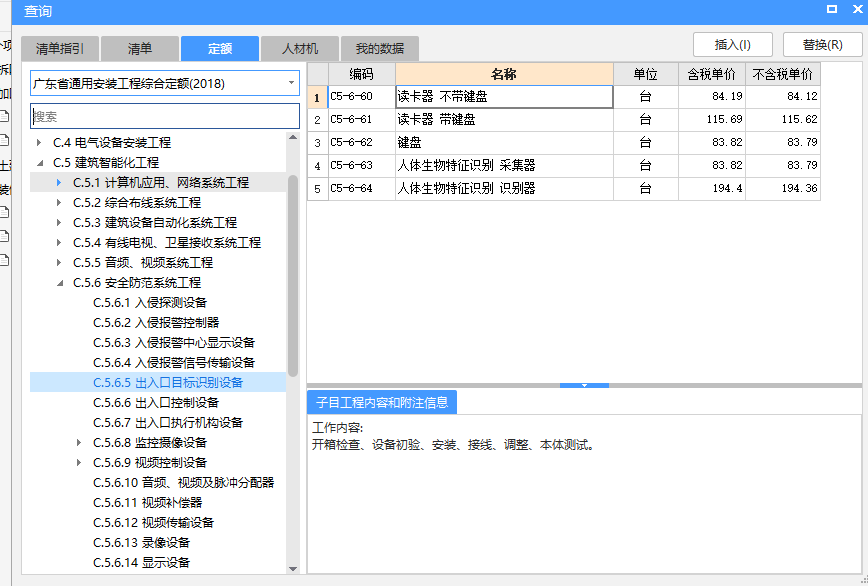The height and width of the screenshot is (586, 868).
Task: Expand C.5.5 音频、视频系统工程 node
Action: pyautogui.click(x=59, y=262)
